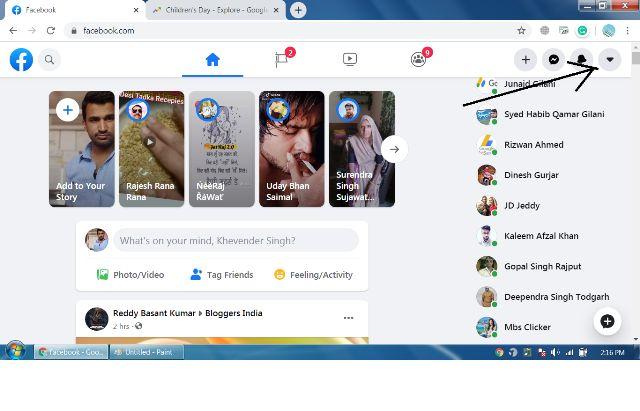Open Messenger from the header
Image resolution: width=640 pixels, height=411 pixels.
[553, 60]
